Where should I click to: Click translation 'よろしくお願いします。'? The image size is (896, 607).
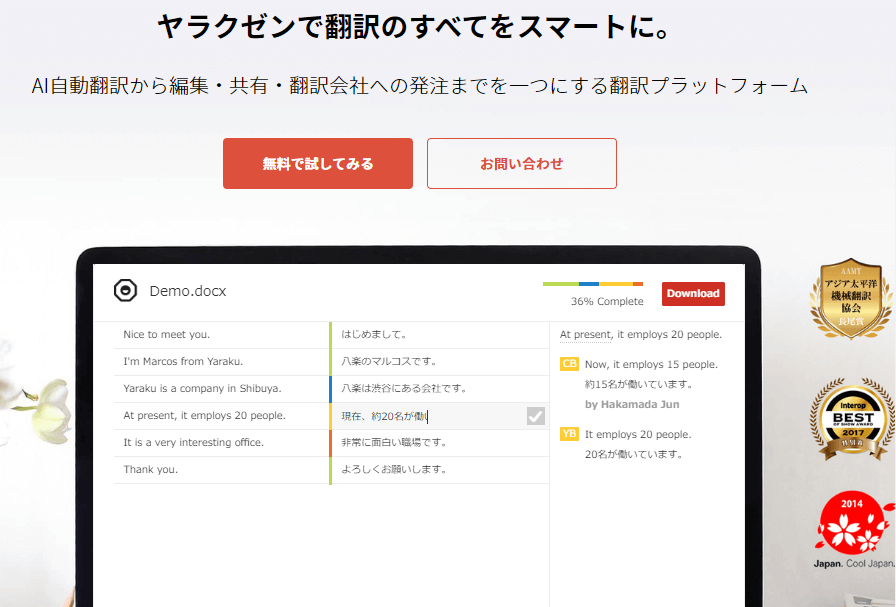[x=394, y=469]
